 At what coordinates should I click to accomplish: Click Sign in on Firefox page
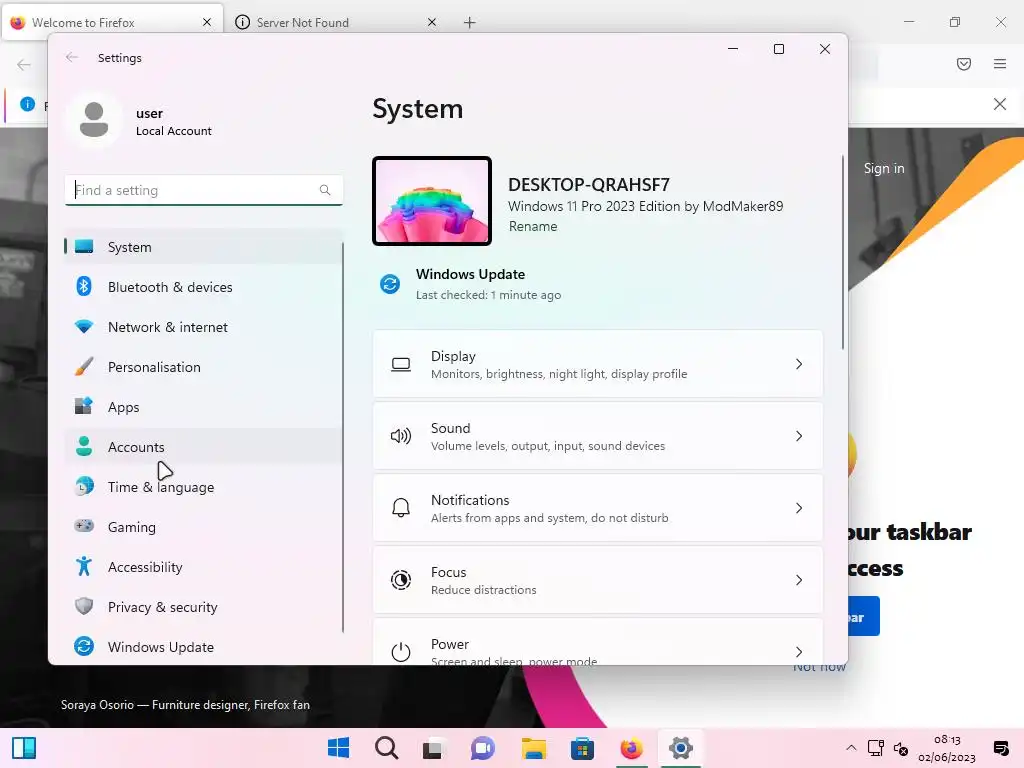tap(884, 168)
